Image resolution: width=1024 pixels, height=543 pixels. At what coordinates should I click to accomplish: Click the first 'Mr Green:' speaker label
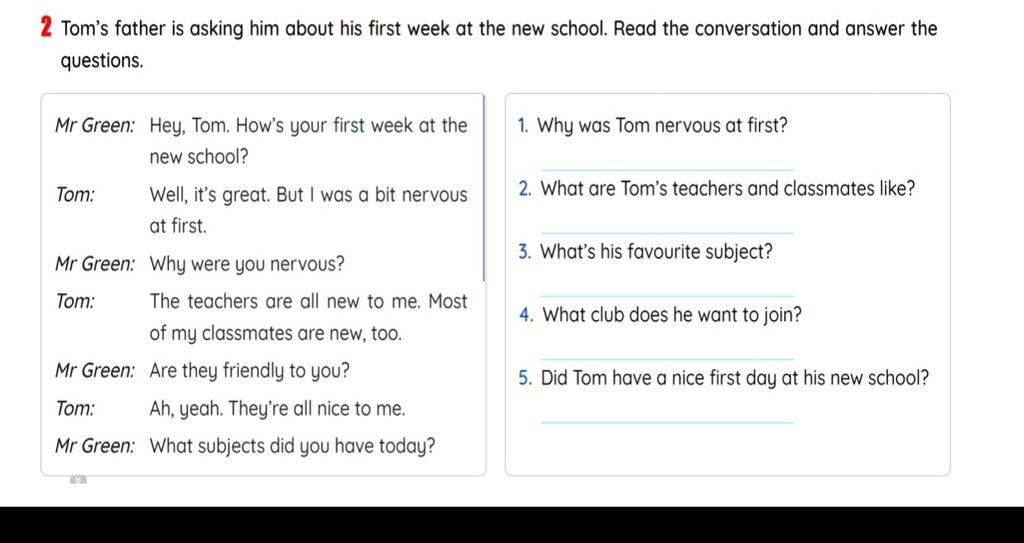(95, 125)
